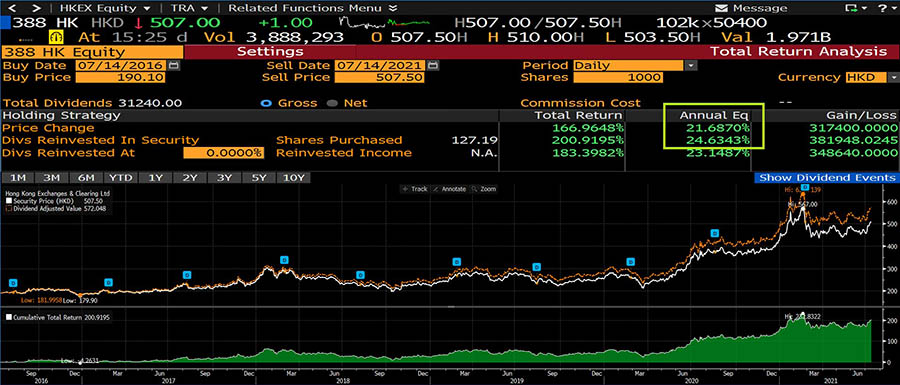Select the 2Y range tab
This screenshot has height=385, width=900.
point(190,178)
